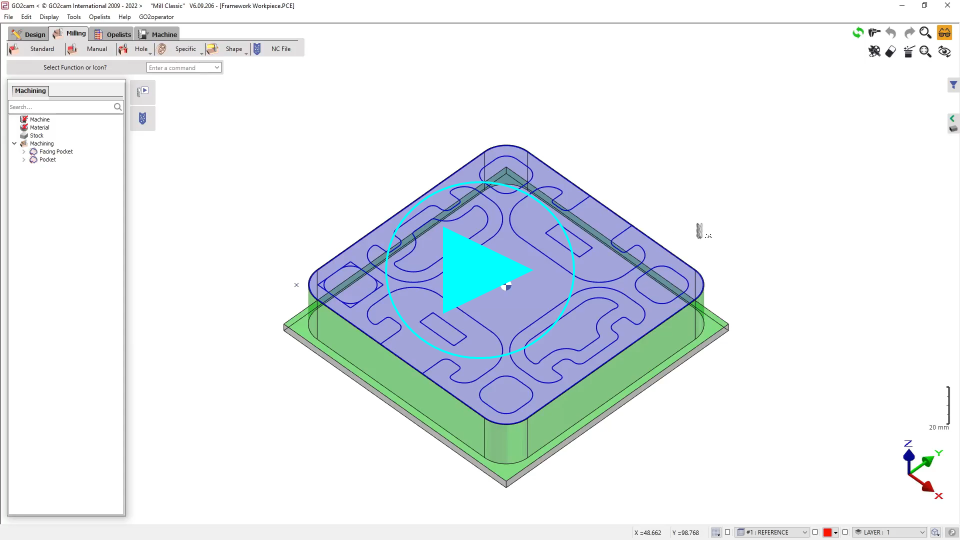This screenshot has width=960, height=540.
Task: Click the Enter a command input field
Action: 183,68
